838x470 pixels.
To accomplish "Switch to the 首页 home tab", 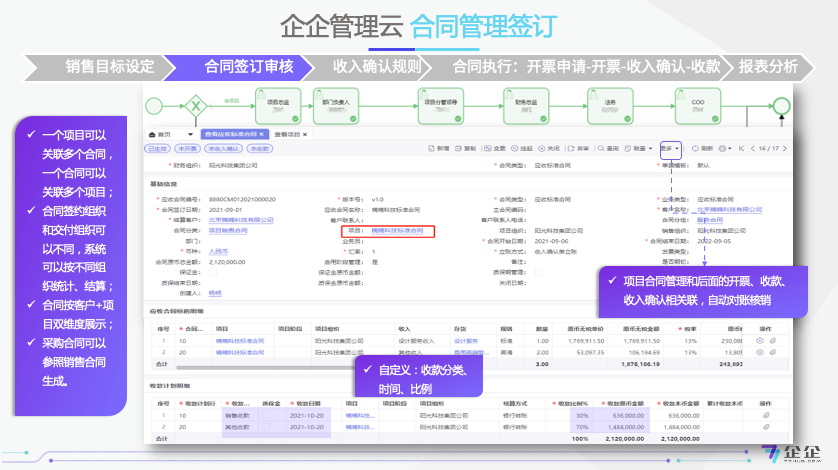I will coord(161,134).
